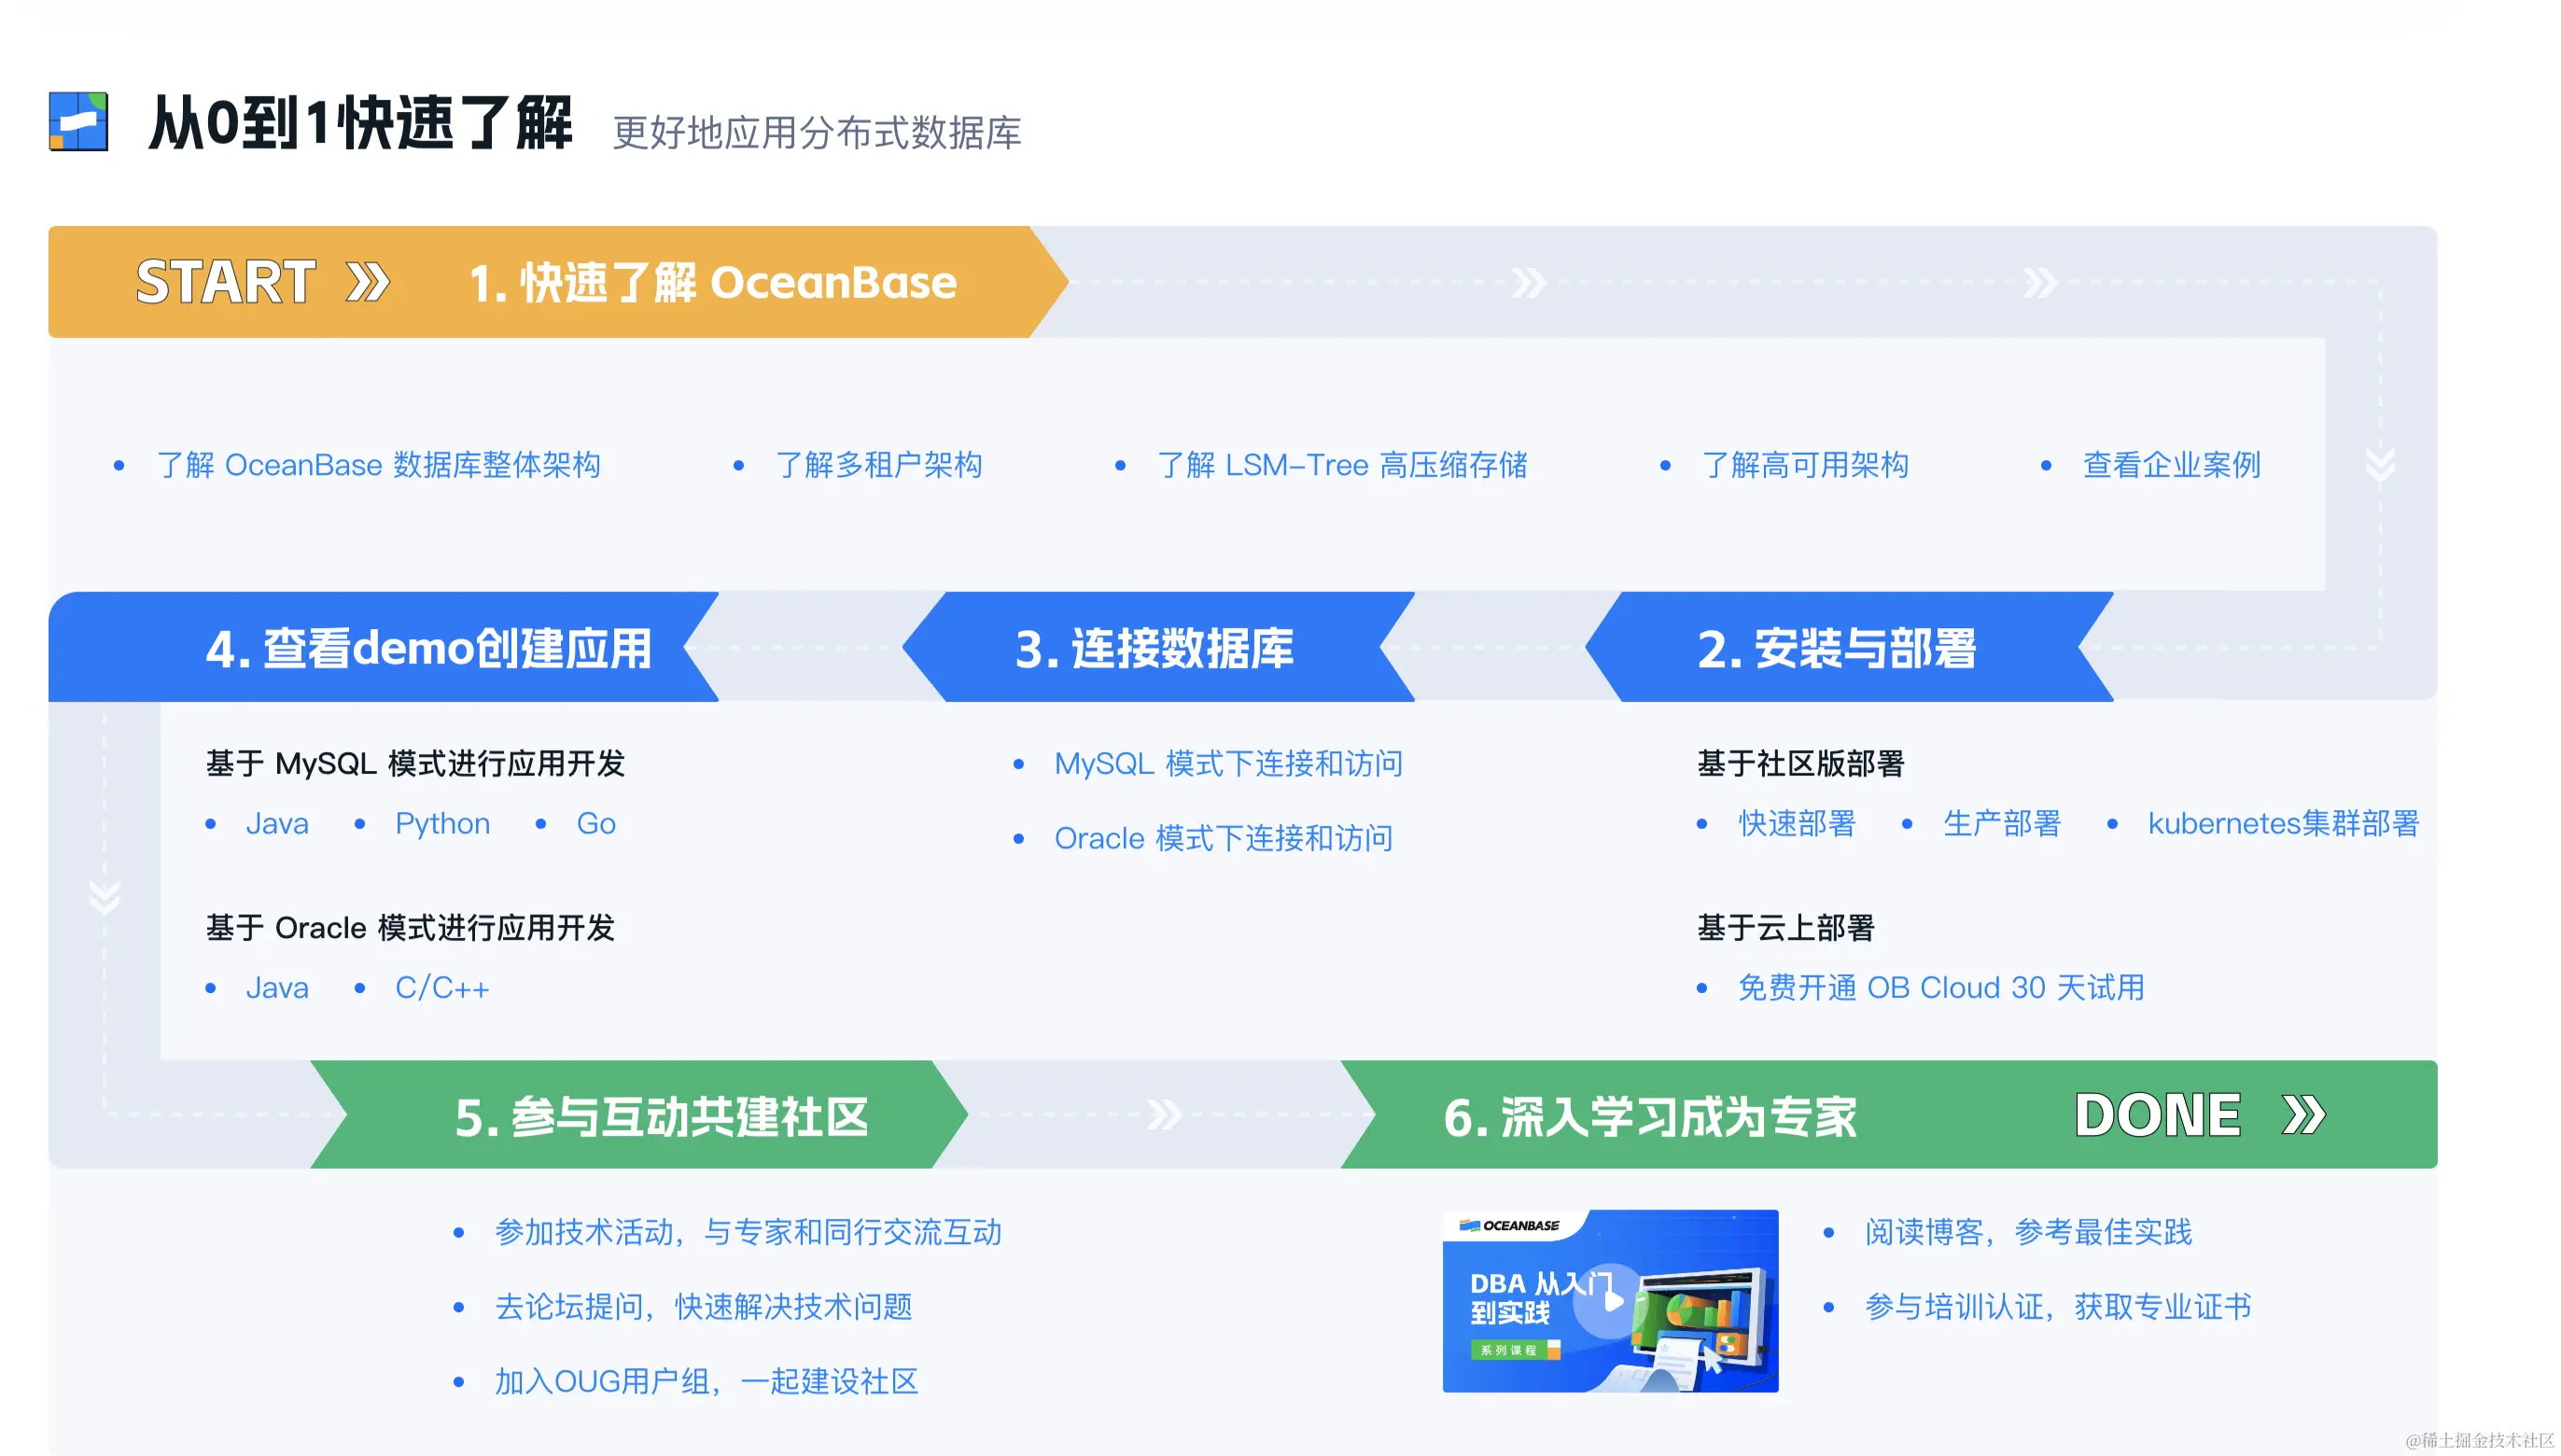The width and height of the screenshot is (2561, 1456).
Task: Open 查看企业案例 link
Action: 2170,465
